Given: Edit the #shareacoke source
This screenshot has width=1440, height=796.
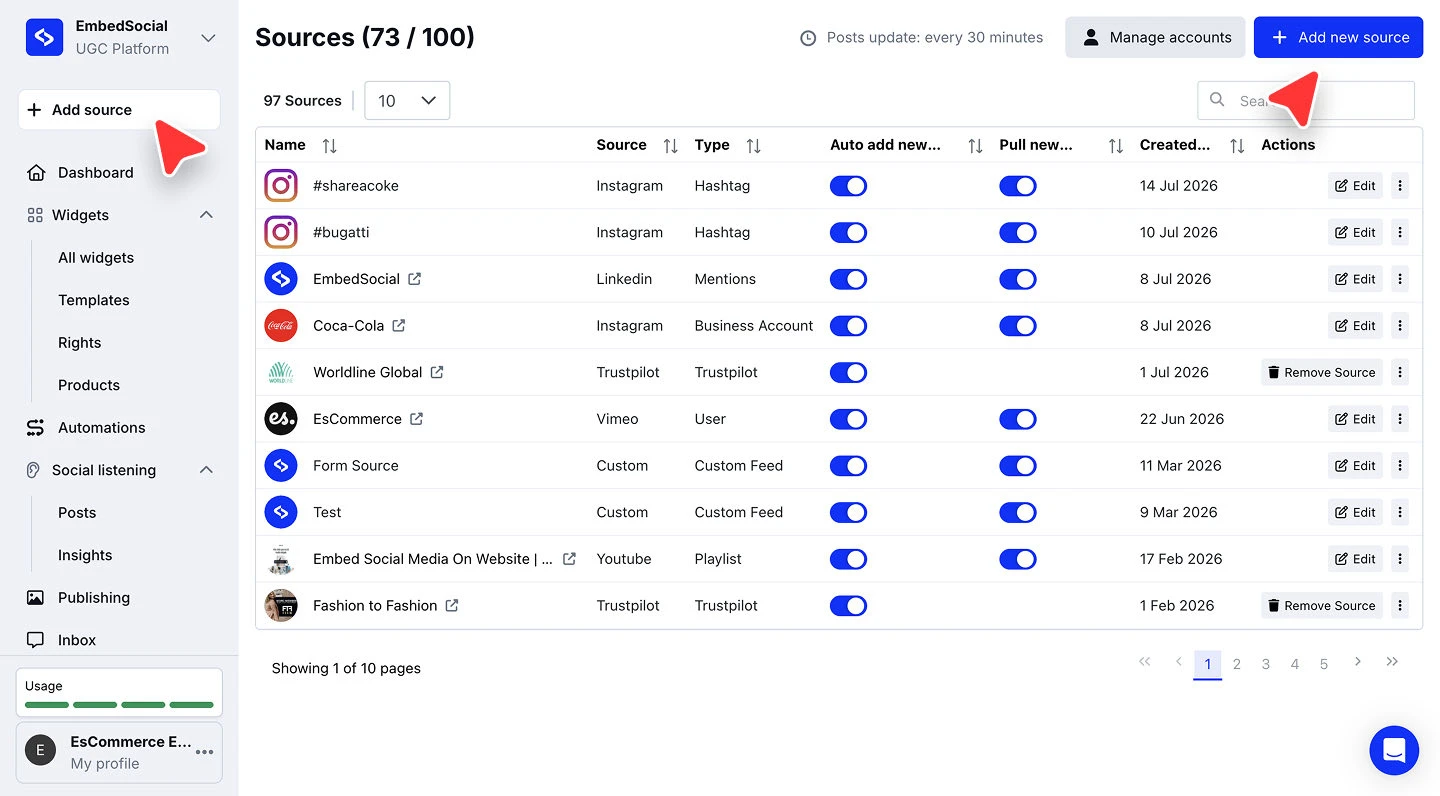Looking at the screenshot, I should pyautogui.click(x=1355, y=185).
